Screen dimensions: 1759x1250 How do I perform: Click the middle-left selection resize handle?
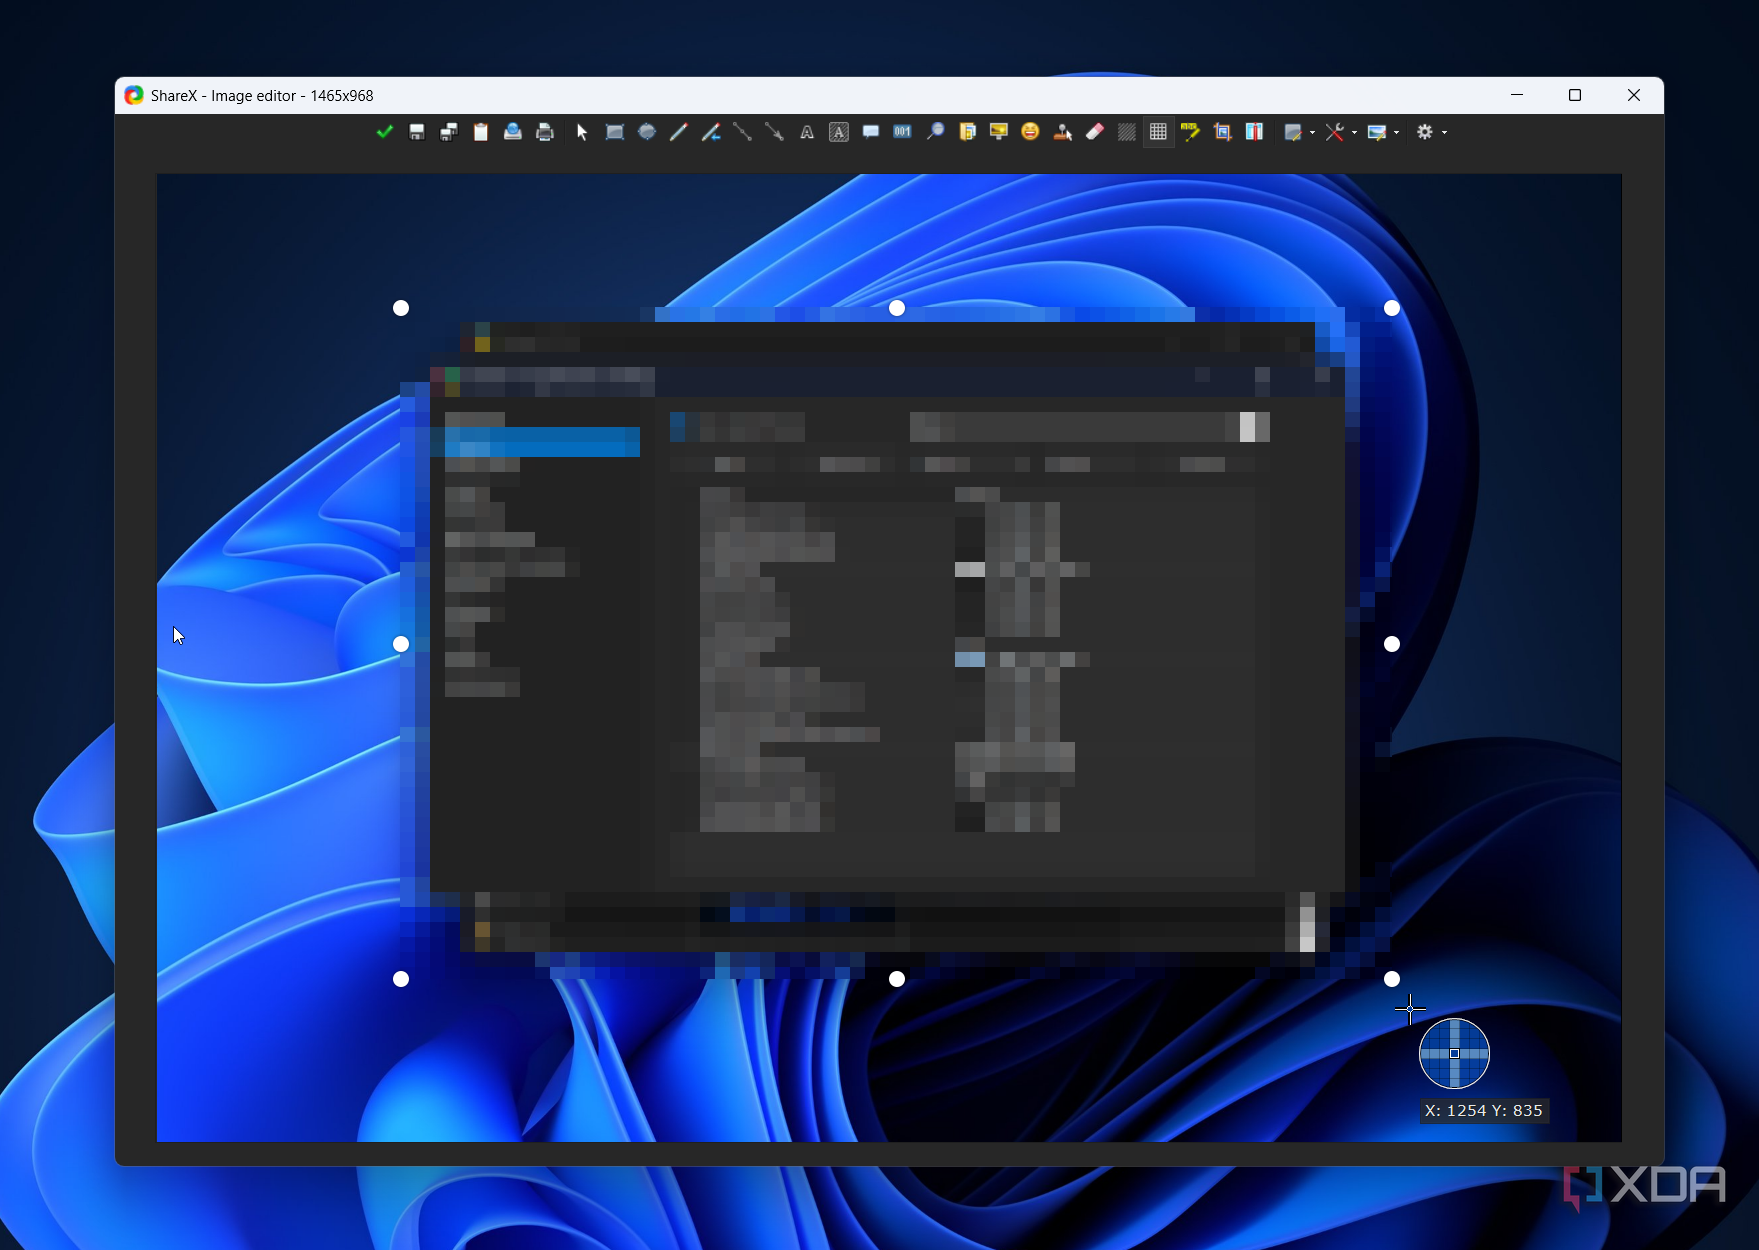tap(401, 644)
